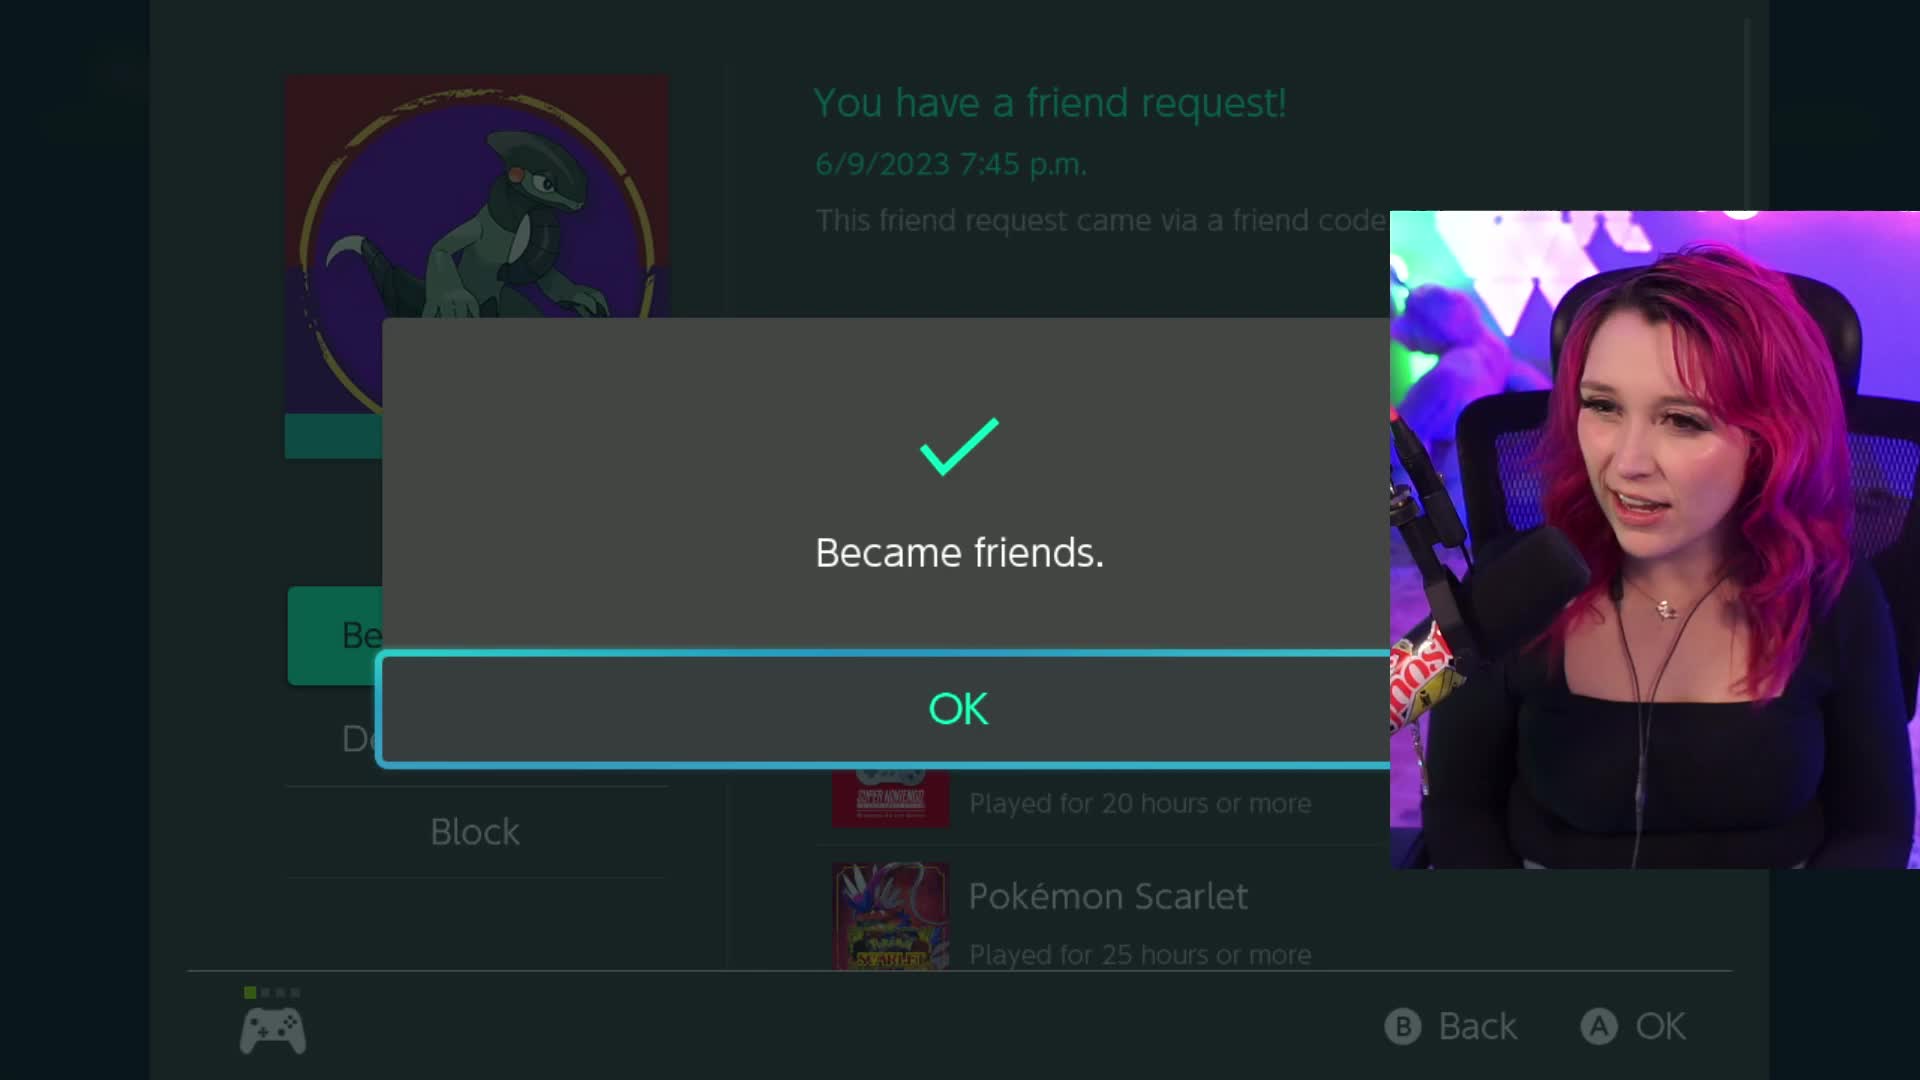Image resolution: width=1920 pixels, height=1080 pixels.
Task: Click the Super Nintendo game icon
Action: point(890,797)
